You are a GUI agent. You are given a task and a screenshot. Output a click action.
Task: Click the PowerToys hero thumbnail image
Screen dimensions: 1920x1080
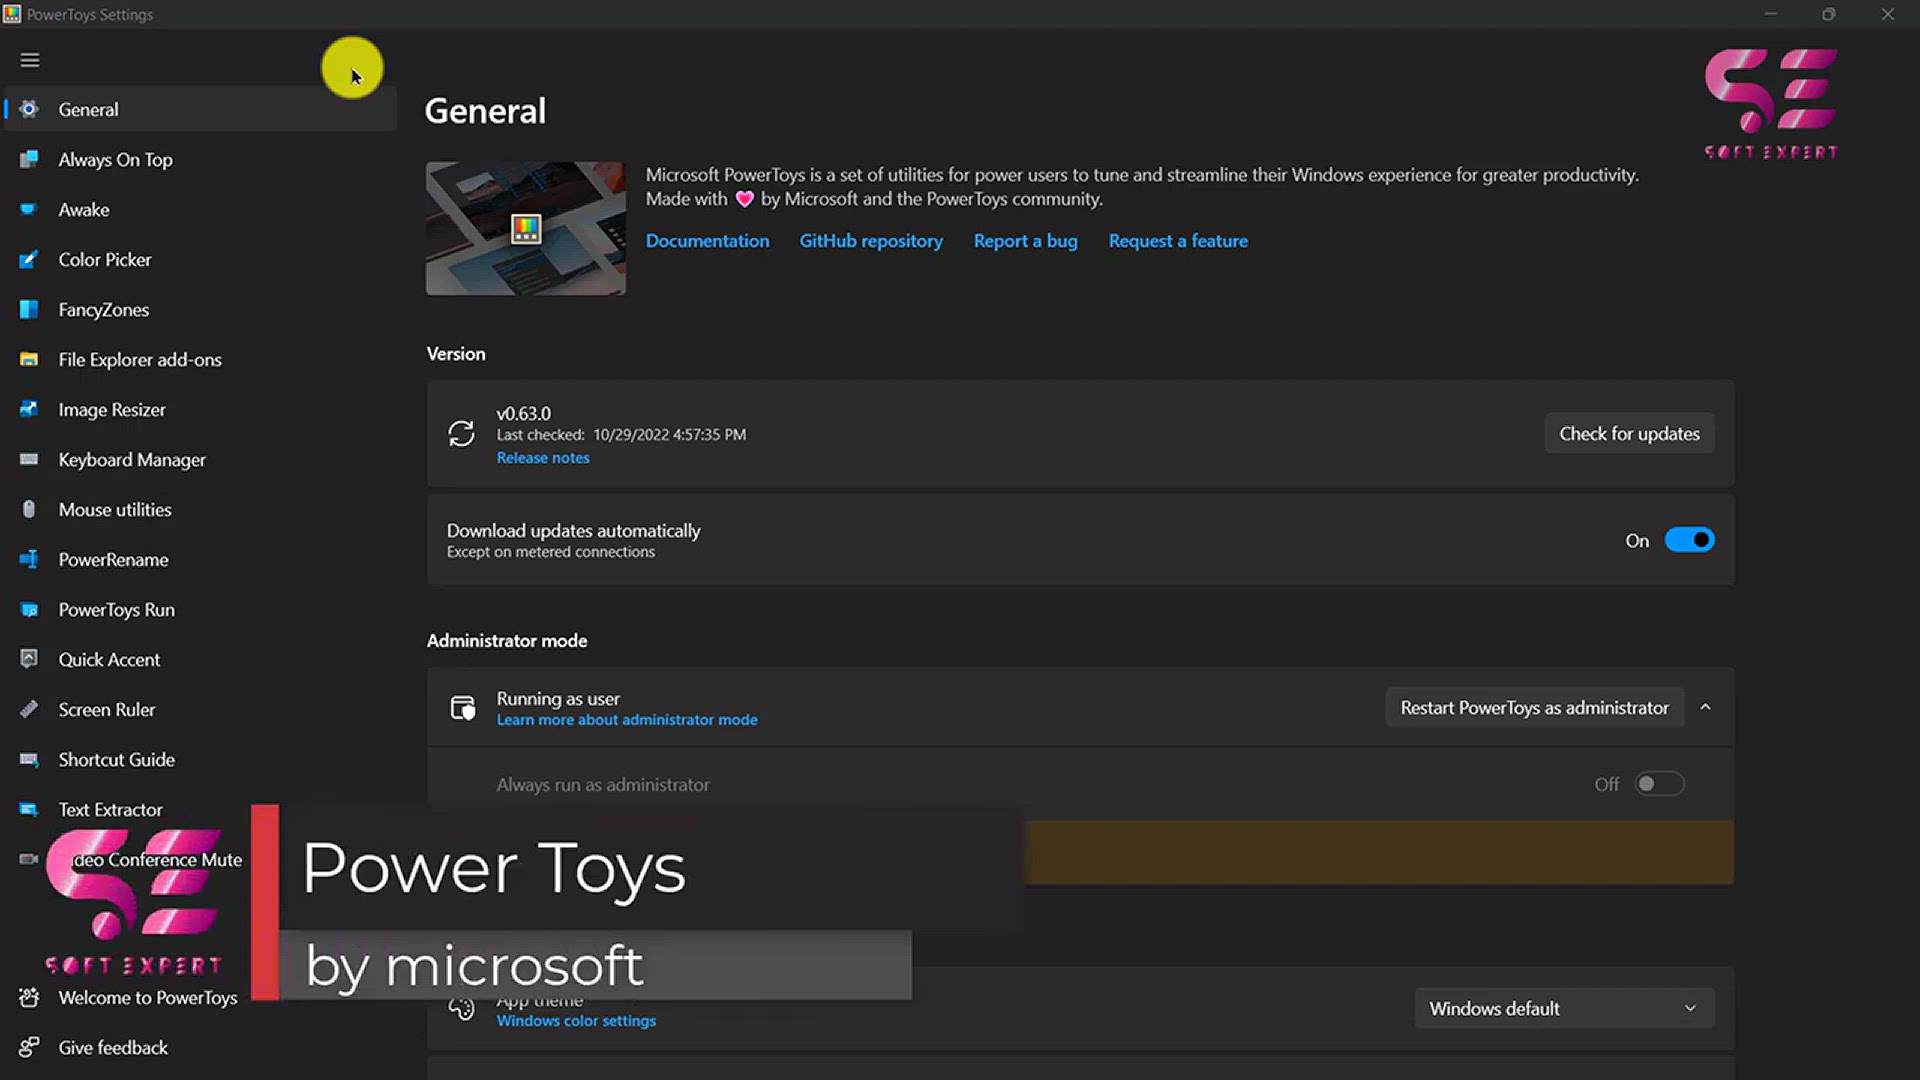point(525,228)
